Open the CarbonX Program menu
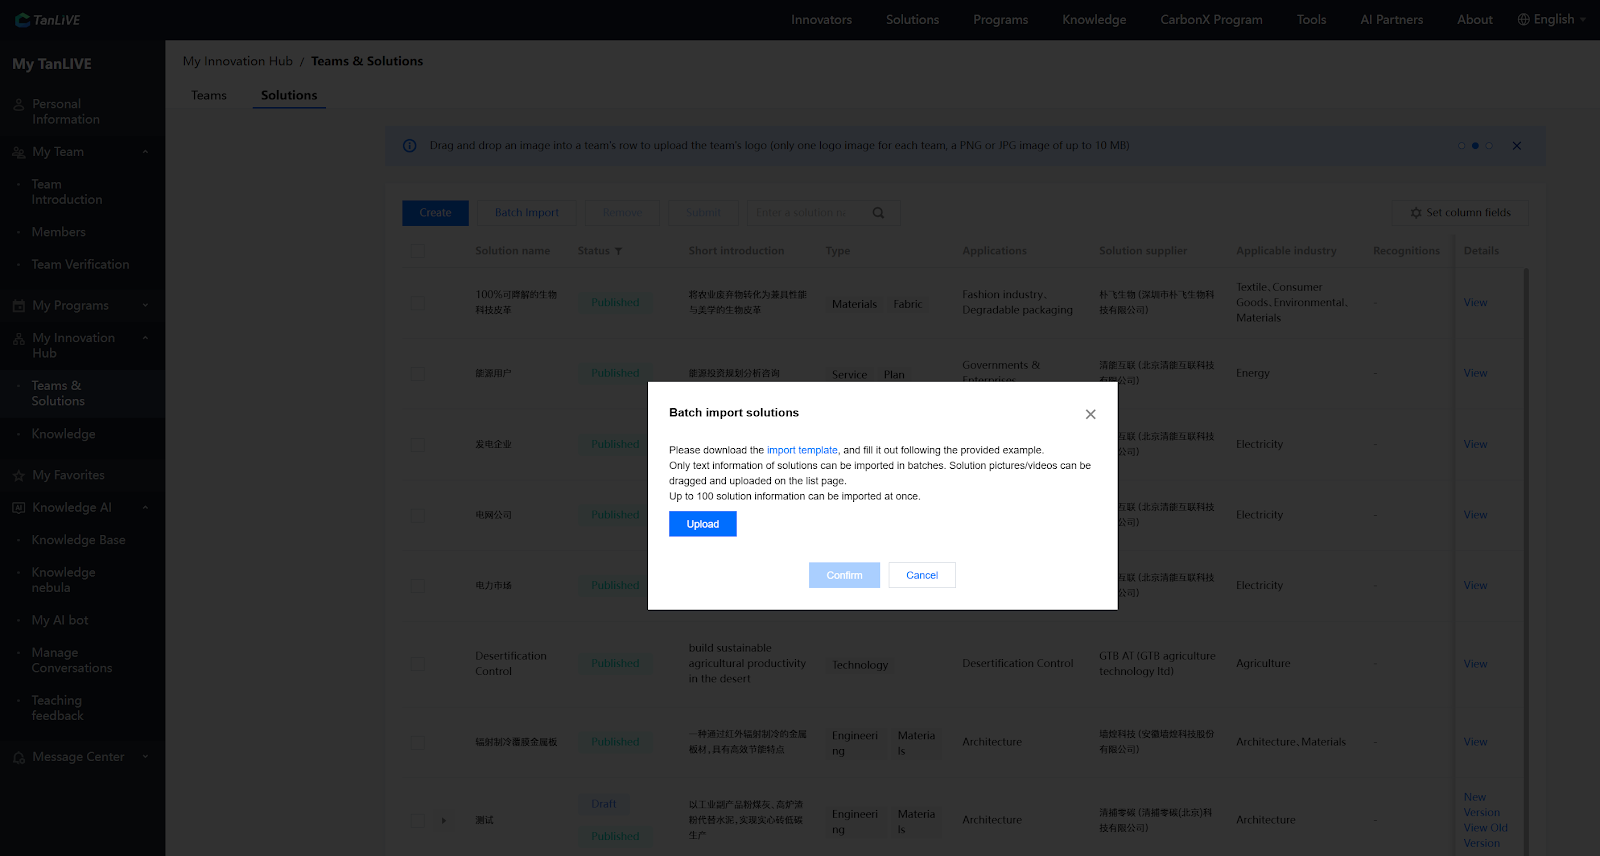 1211,19
